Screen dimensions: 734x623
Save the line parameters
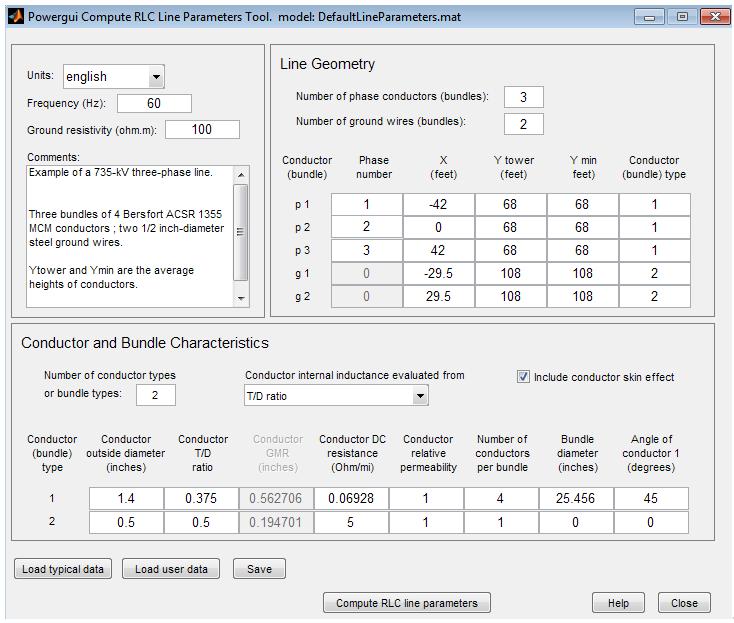coord(259,569)
